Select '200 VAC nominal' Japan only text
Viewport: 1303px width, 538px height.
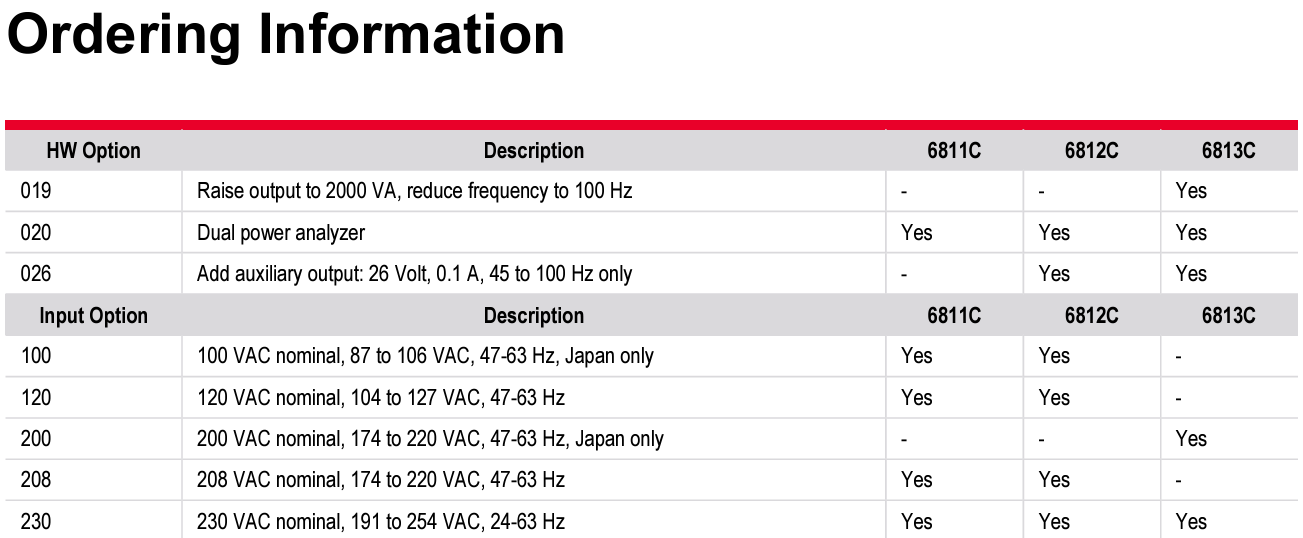point(430,439)
